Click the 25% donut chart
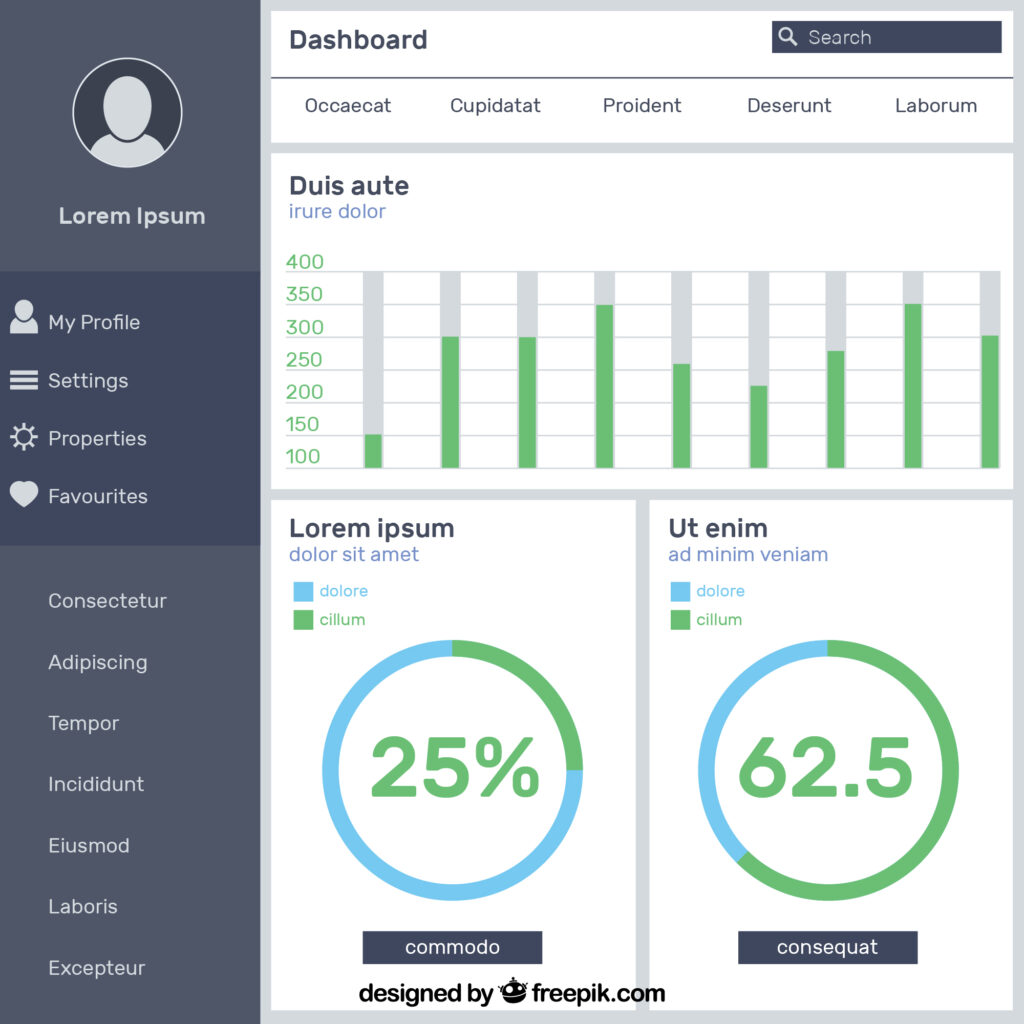 pos(452,770)
